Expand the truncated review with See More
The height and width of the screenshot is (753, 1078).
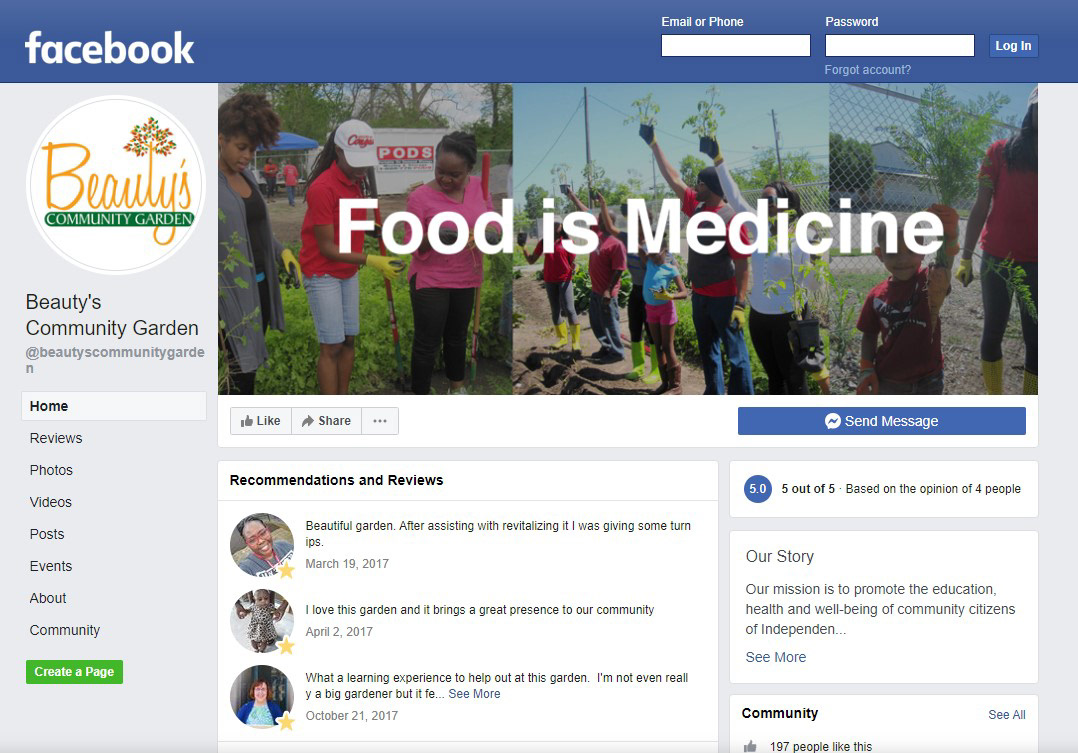pyautogui.click(x=474, y=694)
